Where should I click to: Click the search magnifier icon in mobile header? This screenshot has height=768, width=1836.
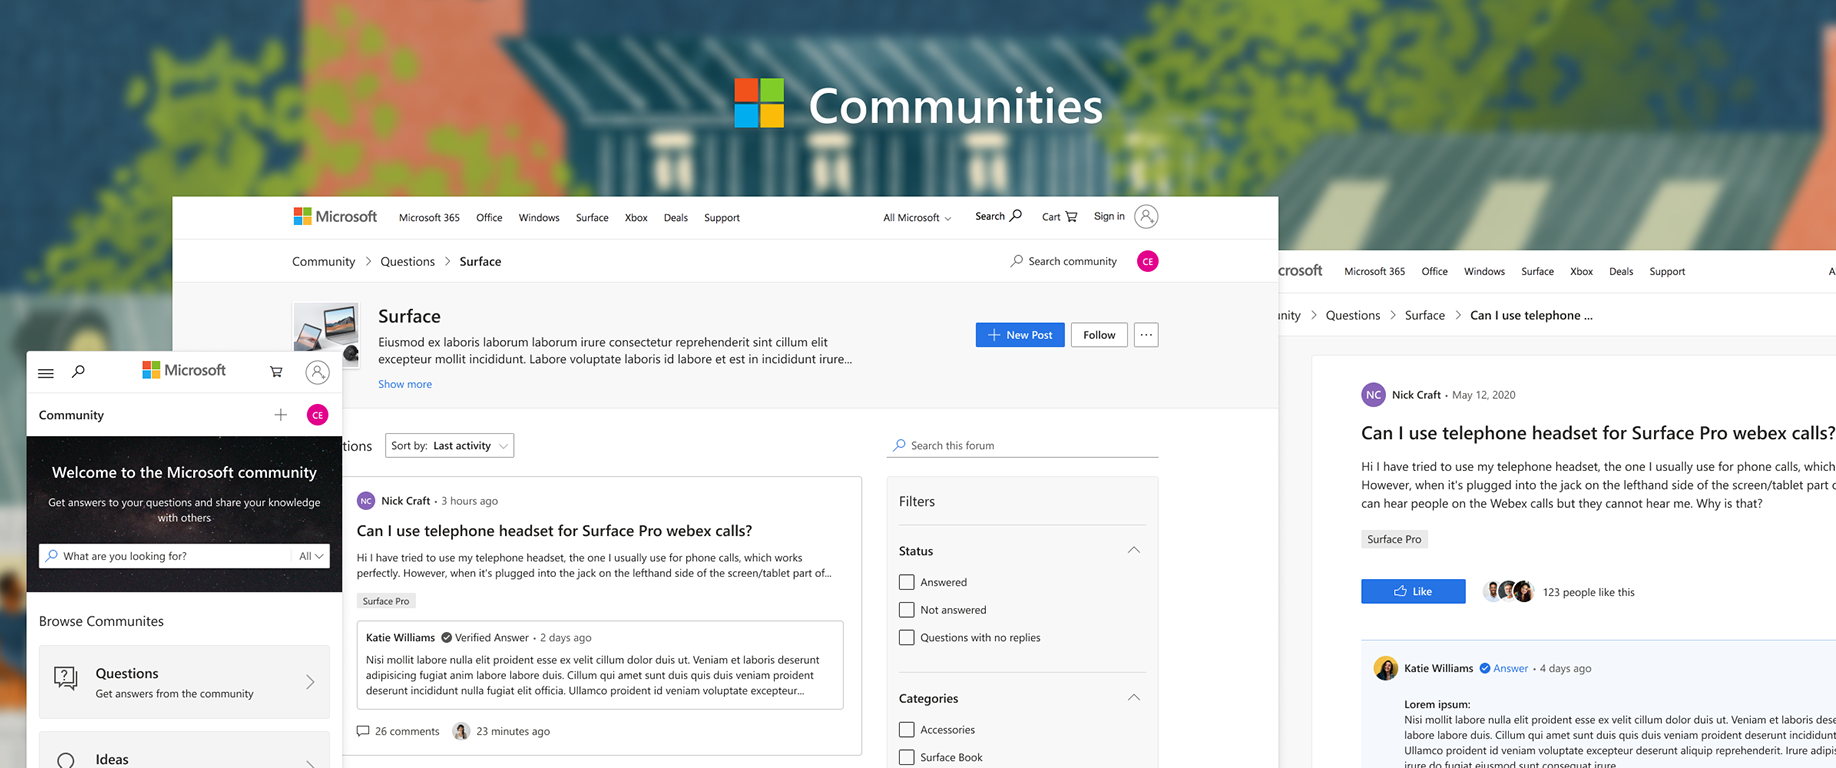click(78, 372)
